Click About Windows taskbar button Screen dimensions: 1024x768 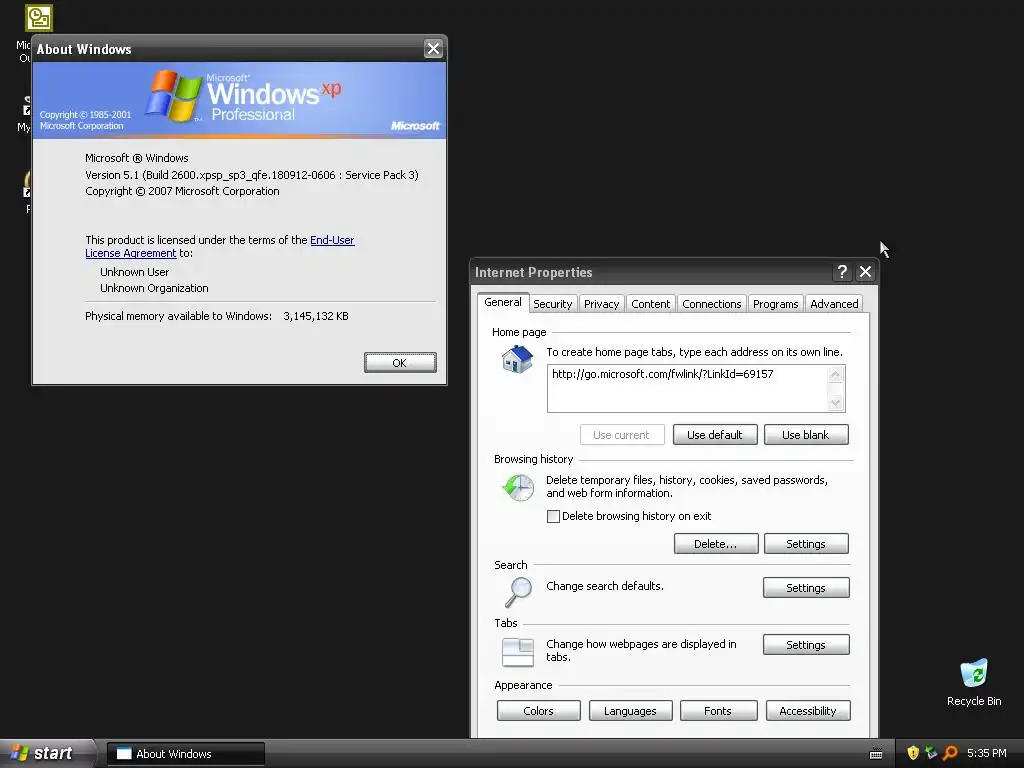[186, 754]
